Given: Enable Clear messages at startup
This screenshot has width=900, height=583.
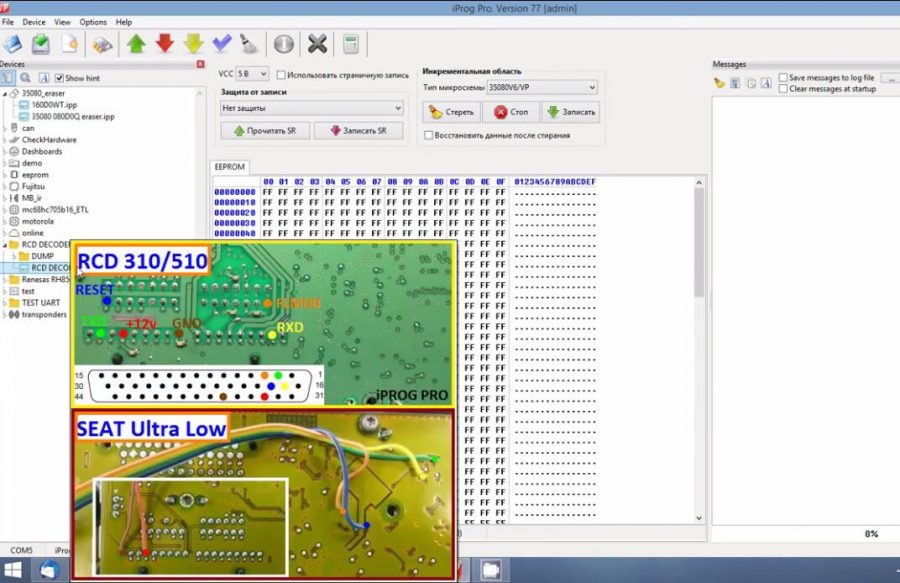Looking at the screenshot, I should [x=783, y=88].
